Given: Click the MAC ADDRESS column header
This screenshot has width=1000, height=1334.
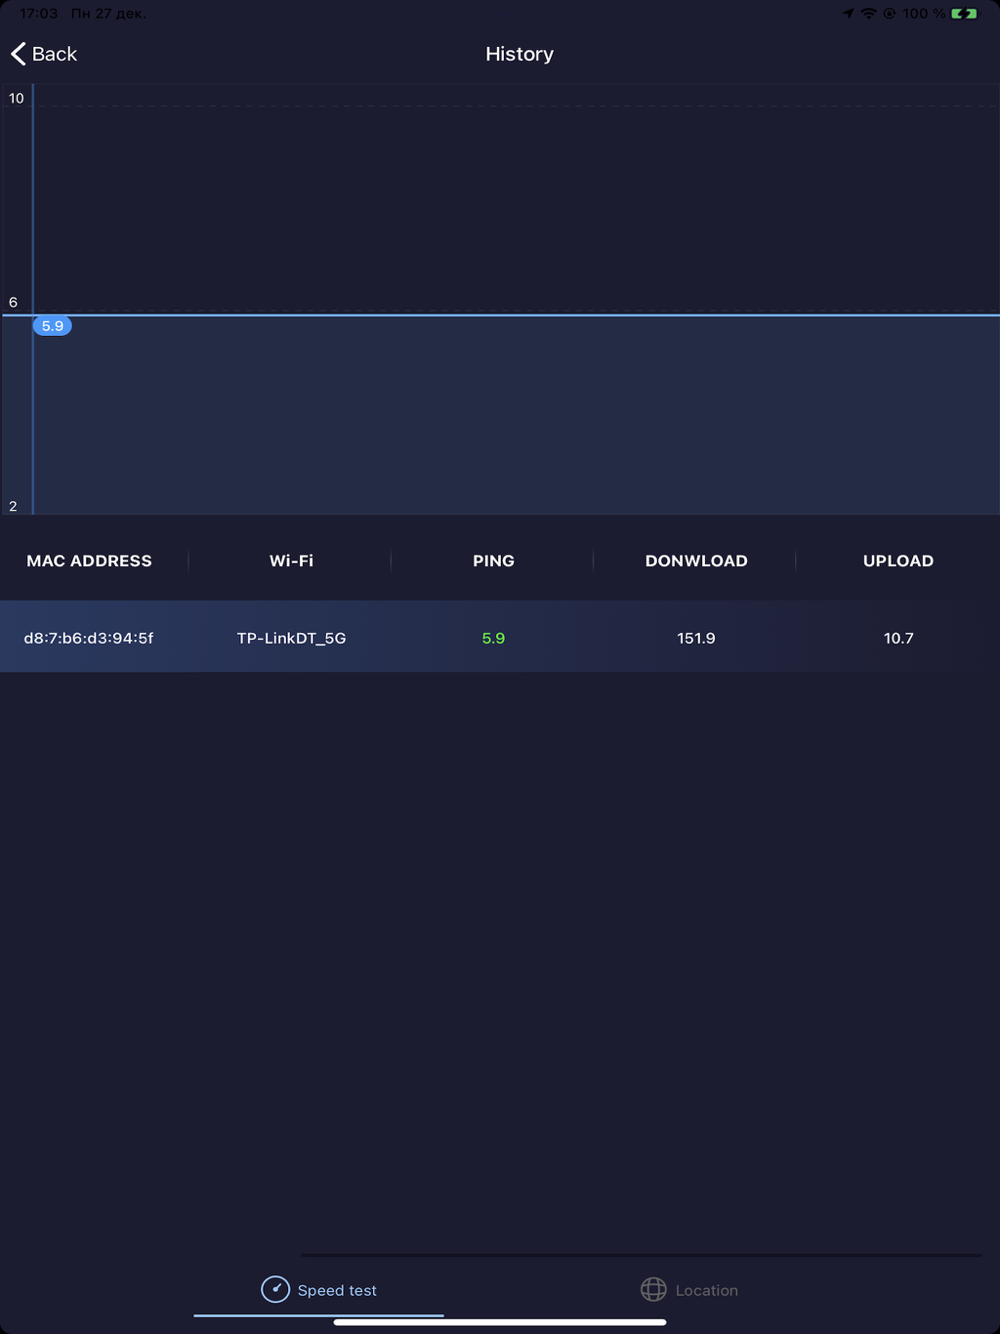Looking at the screenshot, I should [89, 561].
